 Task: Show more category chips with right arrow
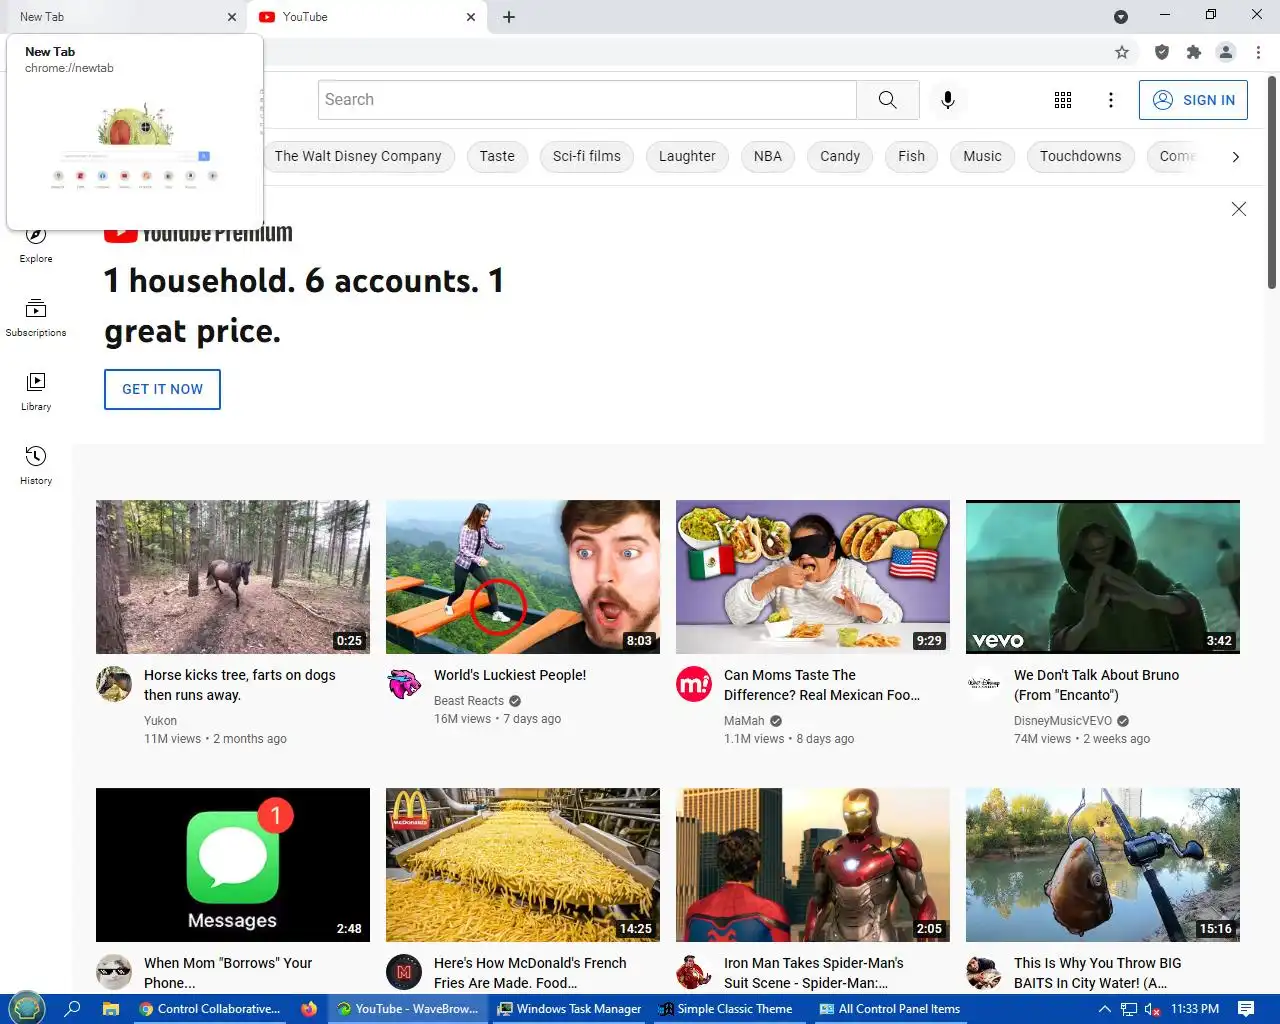[1236, 157]
